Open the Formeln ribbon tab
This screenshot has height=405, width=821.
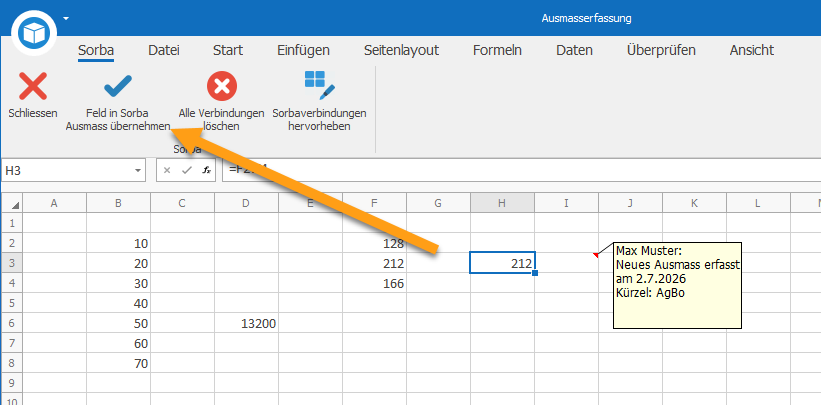[x=497, y=51]
